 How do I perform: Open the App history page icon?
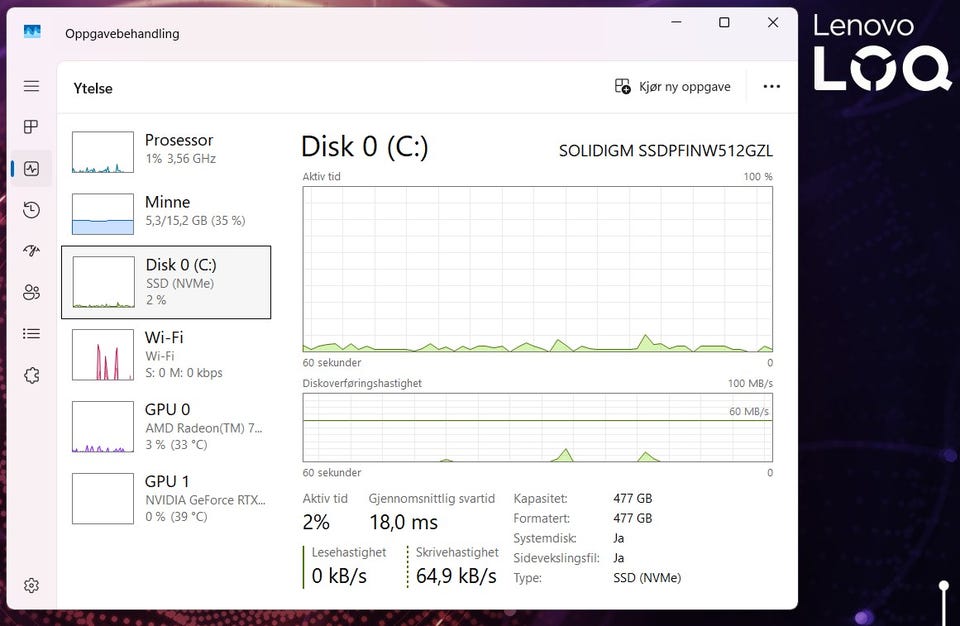click(x=31, y=210)
